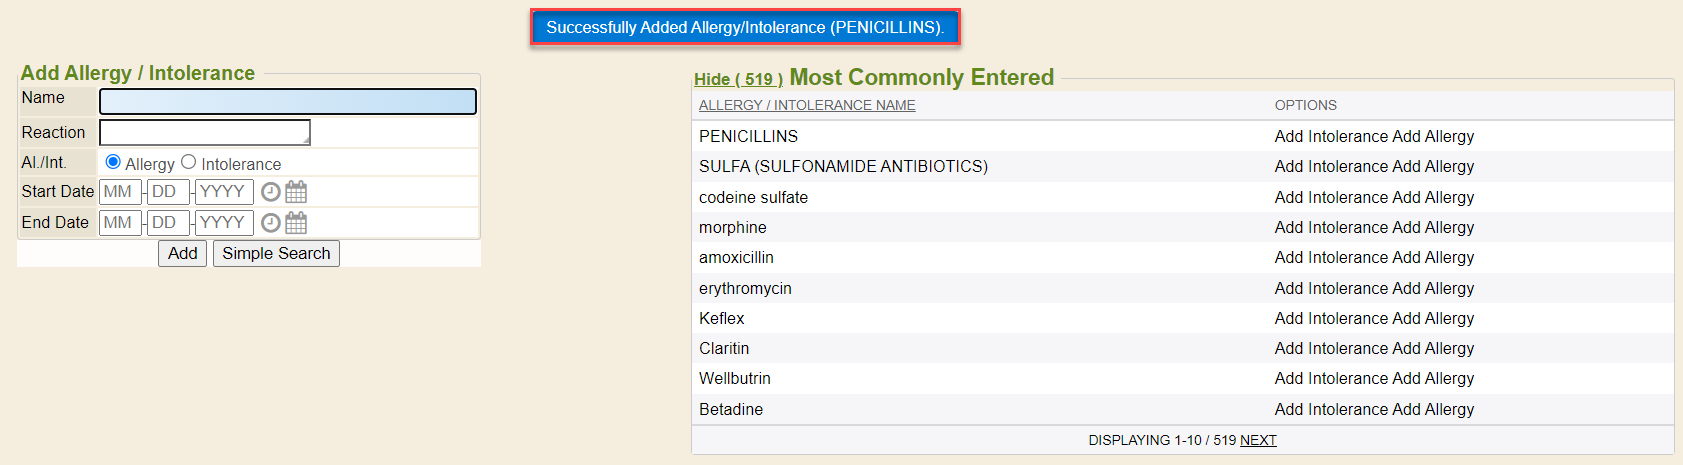The height and width of the screenshot is (465, 1683).
Task: Click the Add button
Action: point(182,254)
